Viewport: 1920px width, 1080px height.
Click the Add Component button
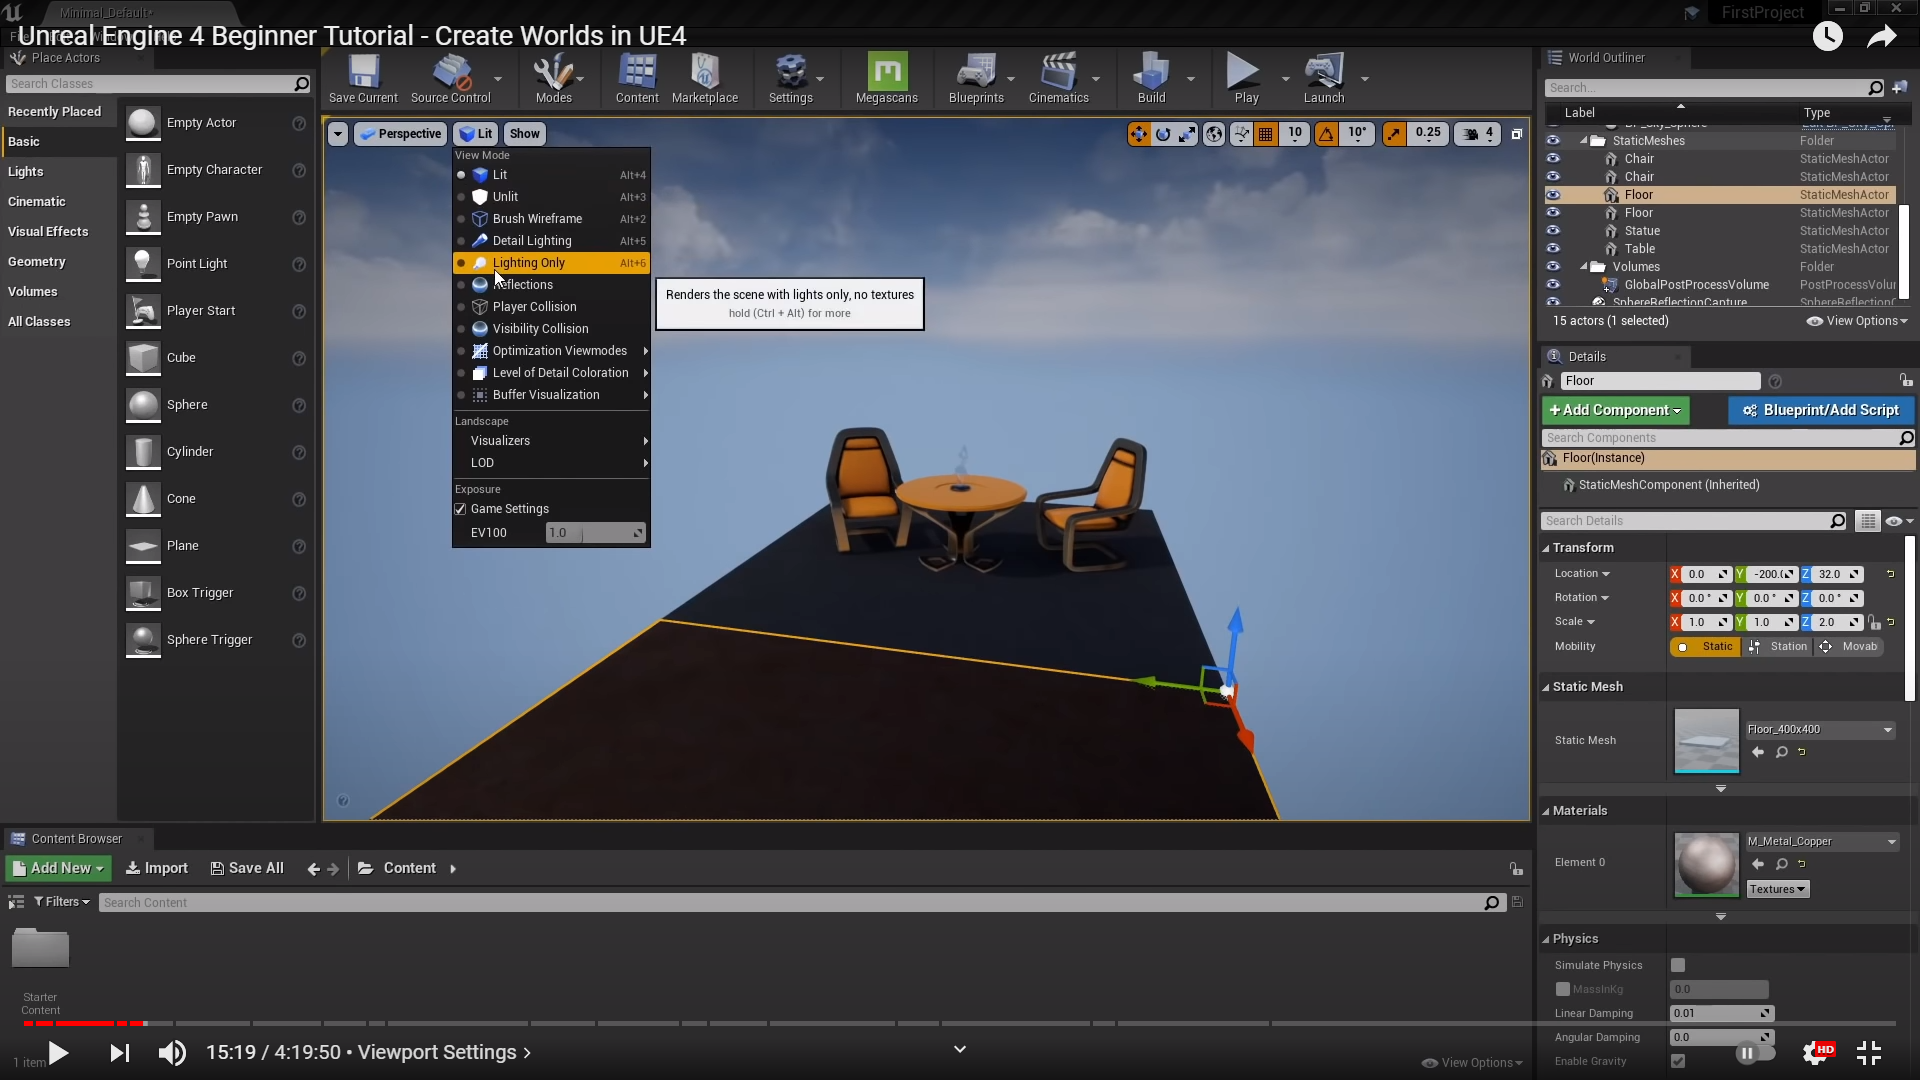pos(1614,410)
